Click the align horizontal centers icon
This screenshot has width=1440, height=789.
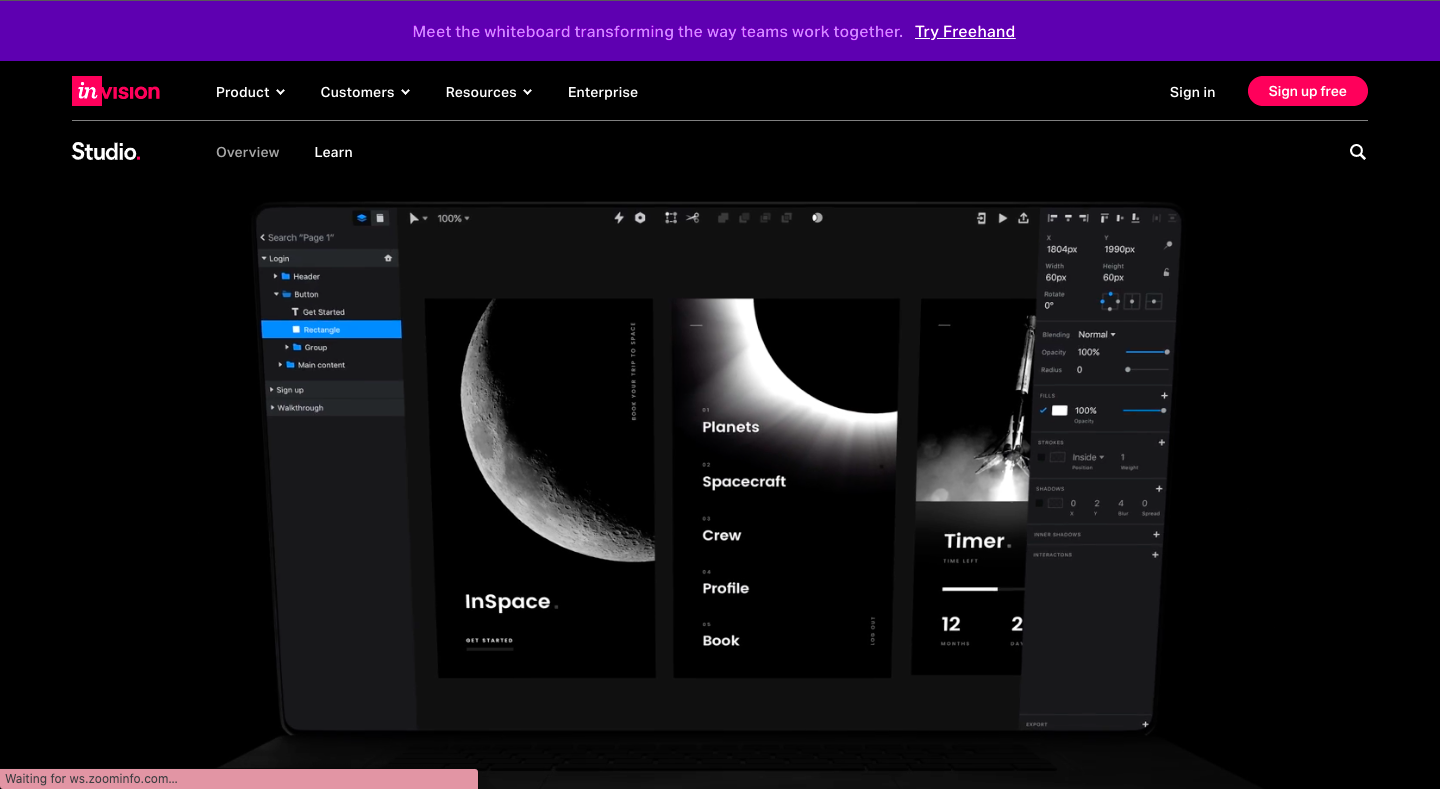[1069, 218]
